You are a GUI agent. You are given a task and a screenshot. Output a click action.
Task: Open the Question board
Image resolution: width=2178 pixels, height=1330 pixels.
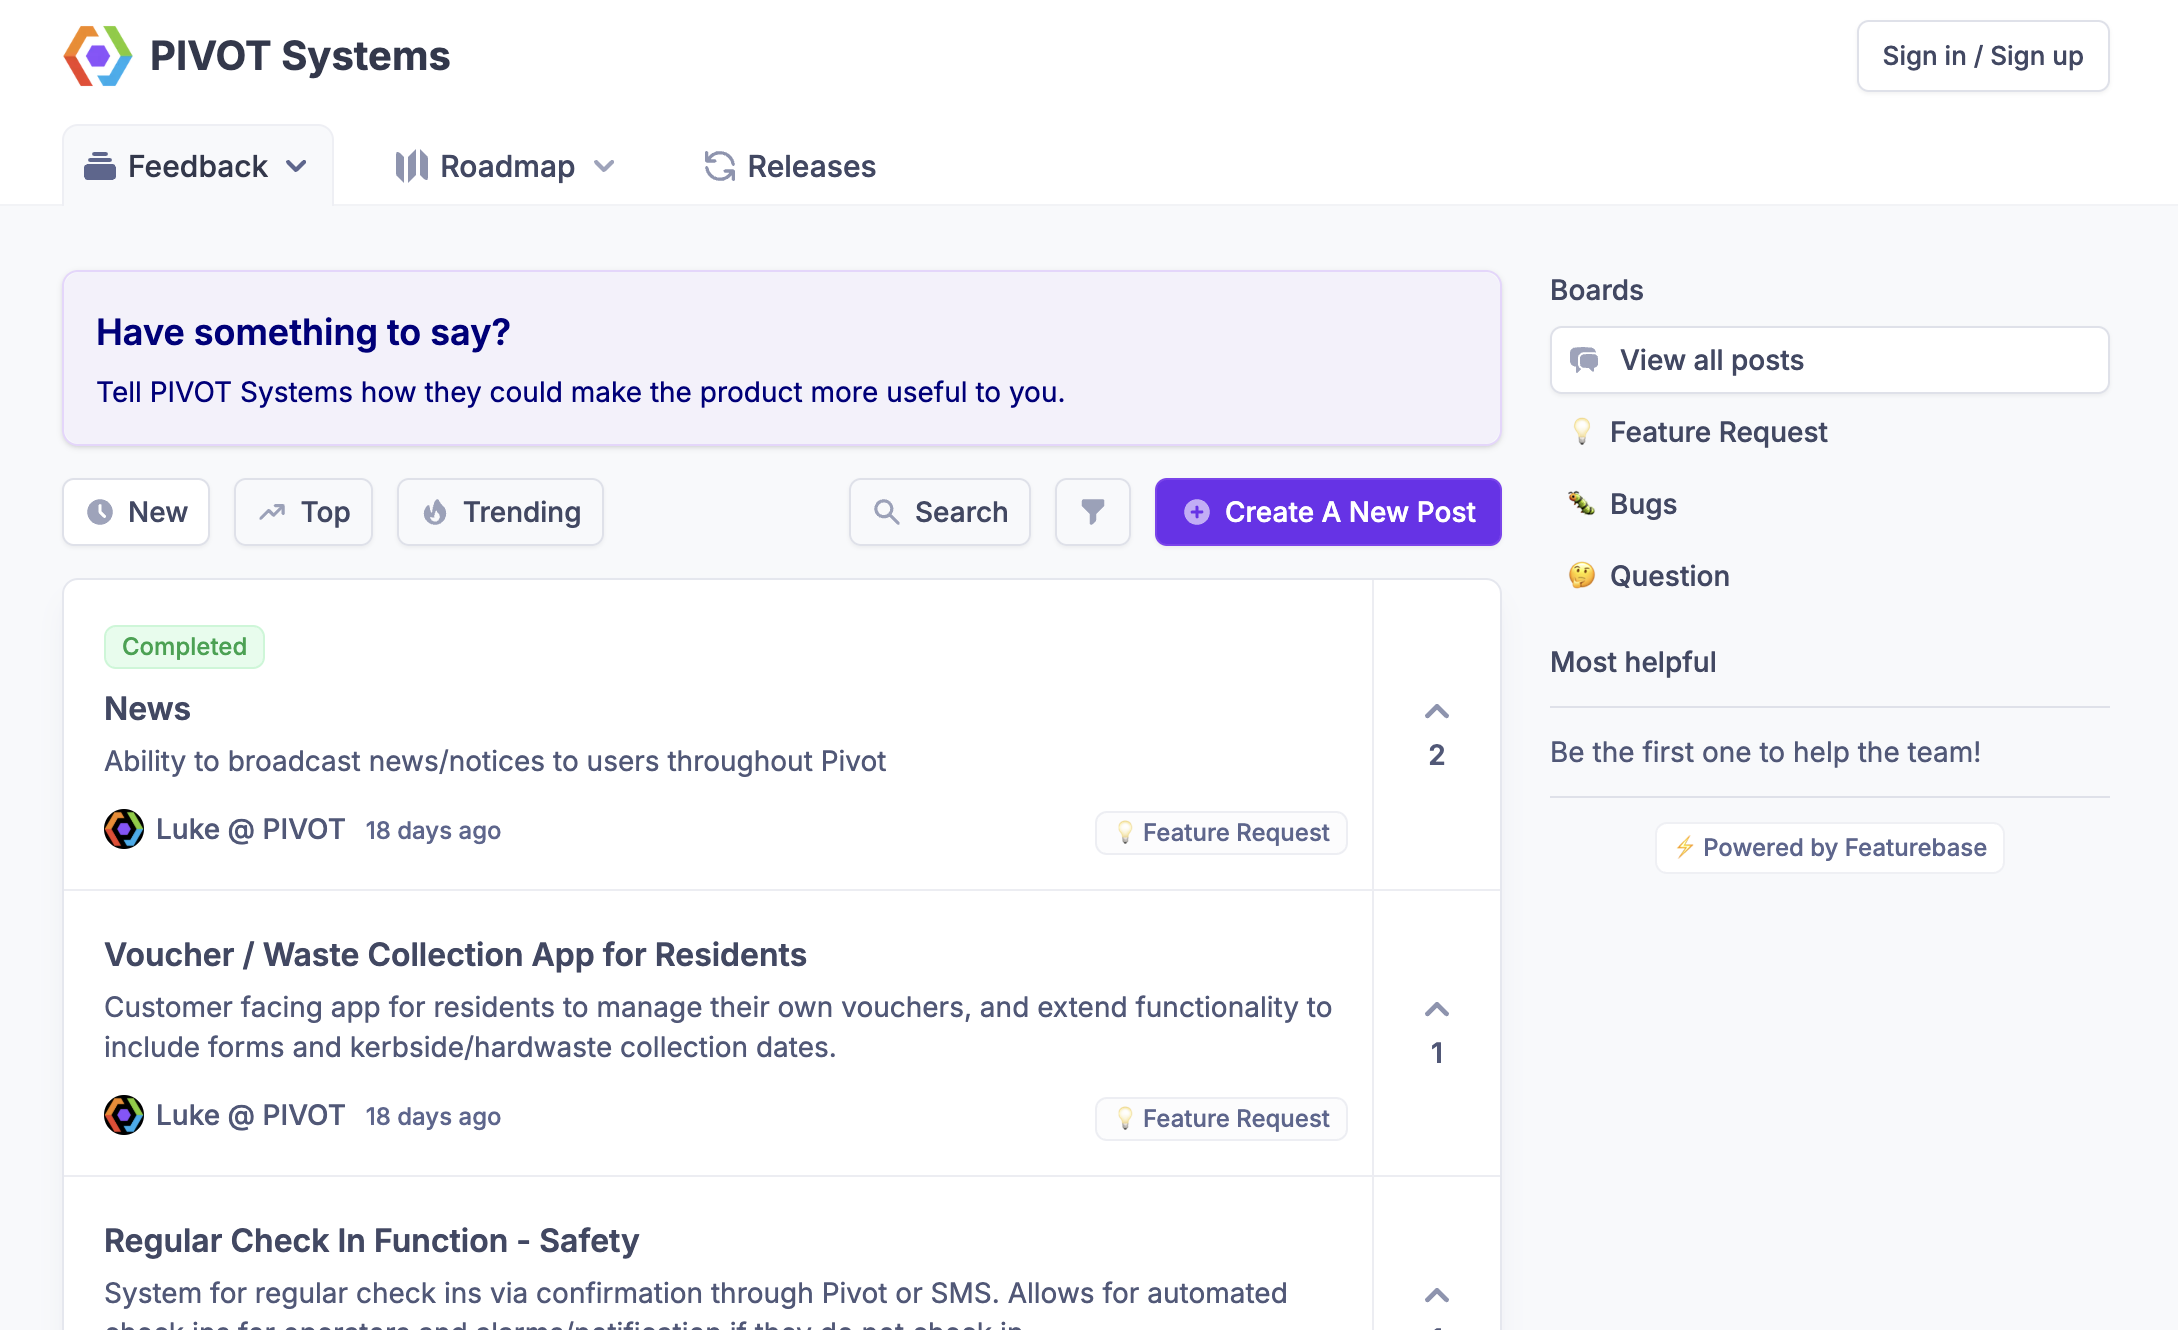1668,576
